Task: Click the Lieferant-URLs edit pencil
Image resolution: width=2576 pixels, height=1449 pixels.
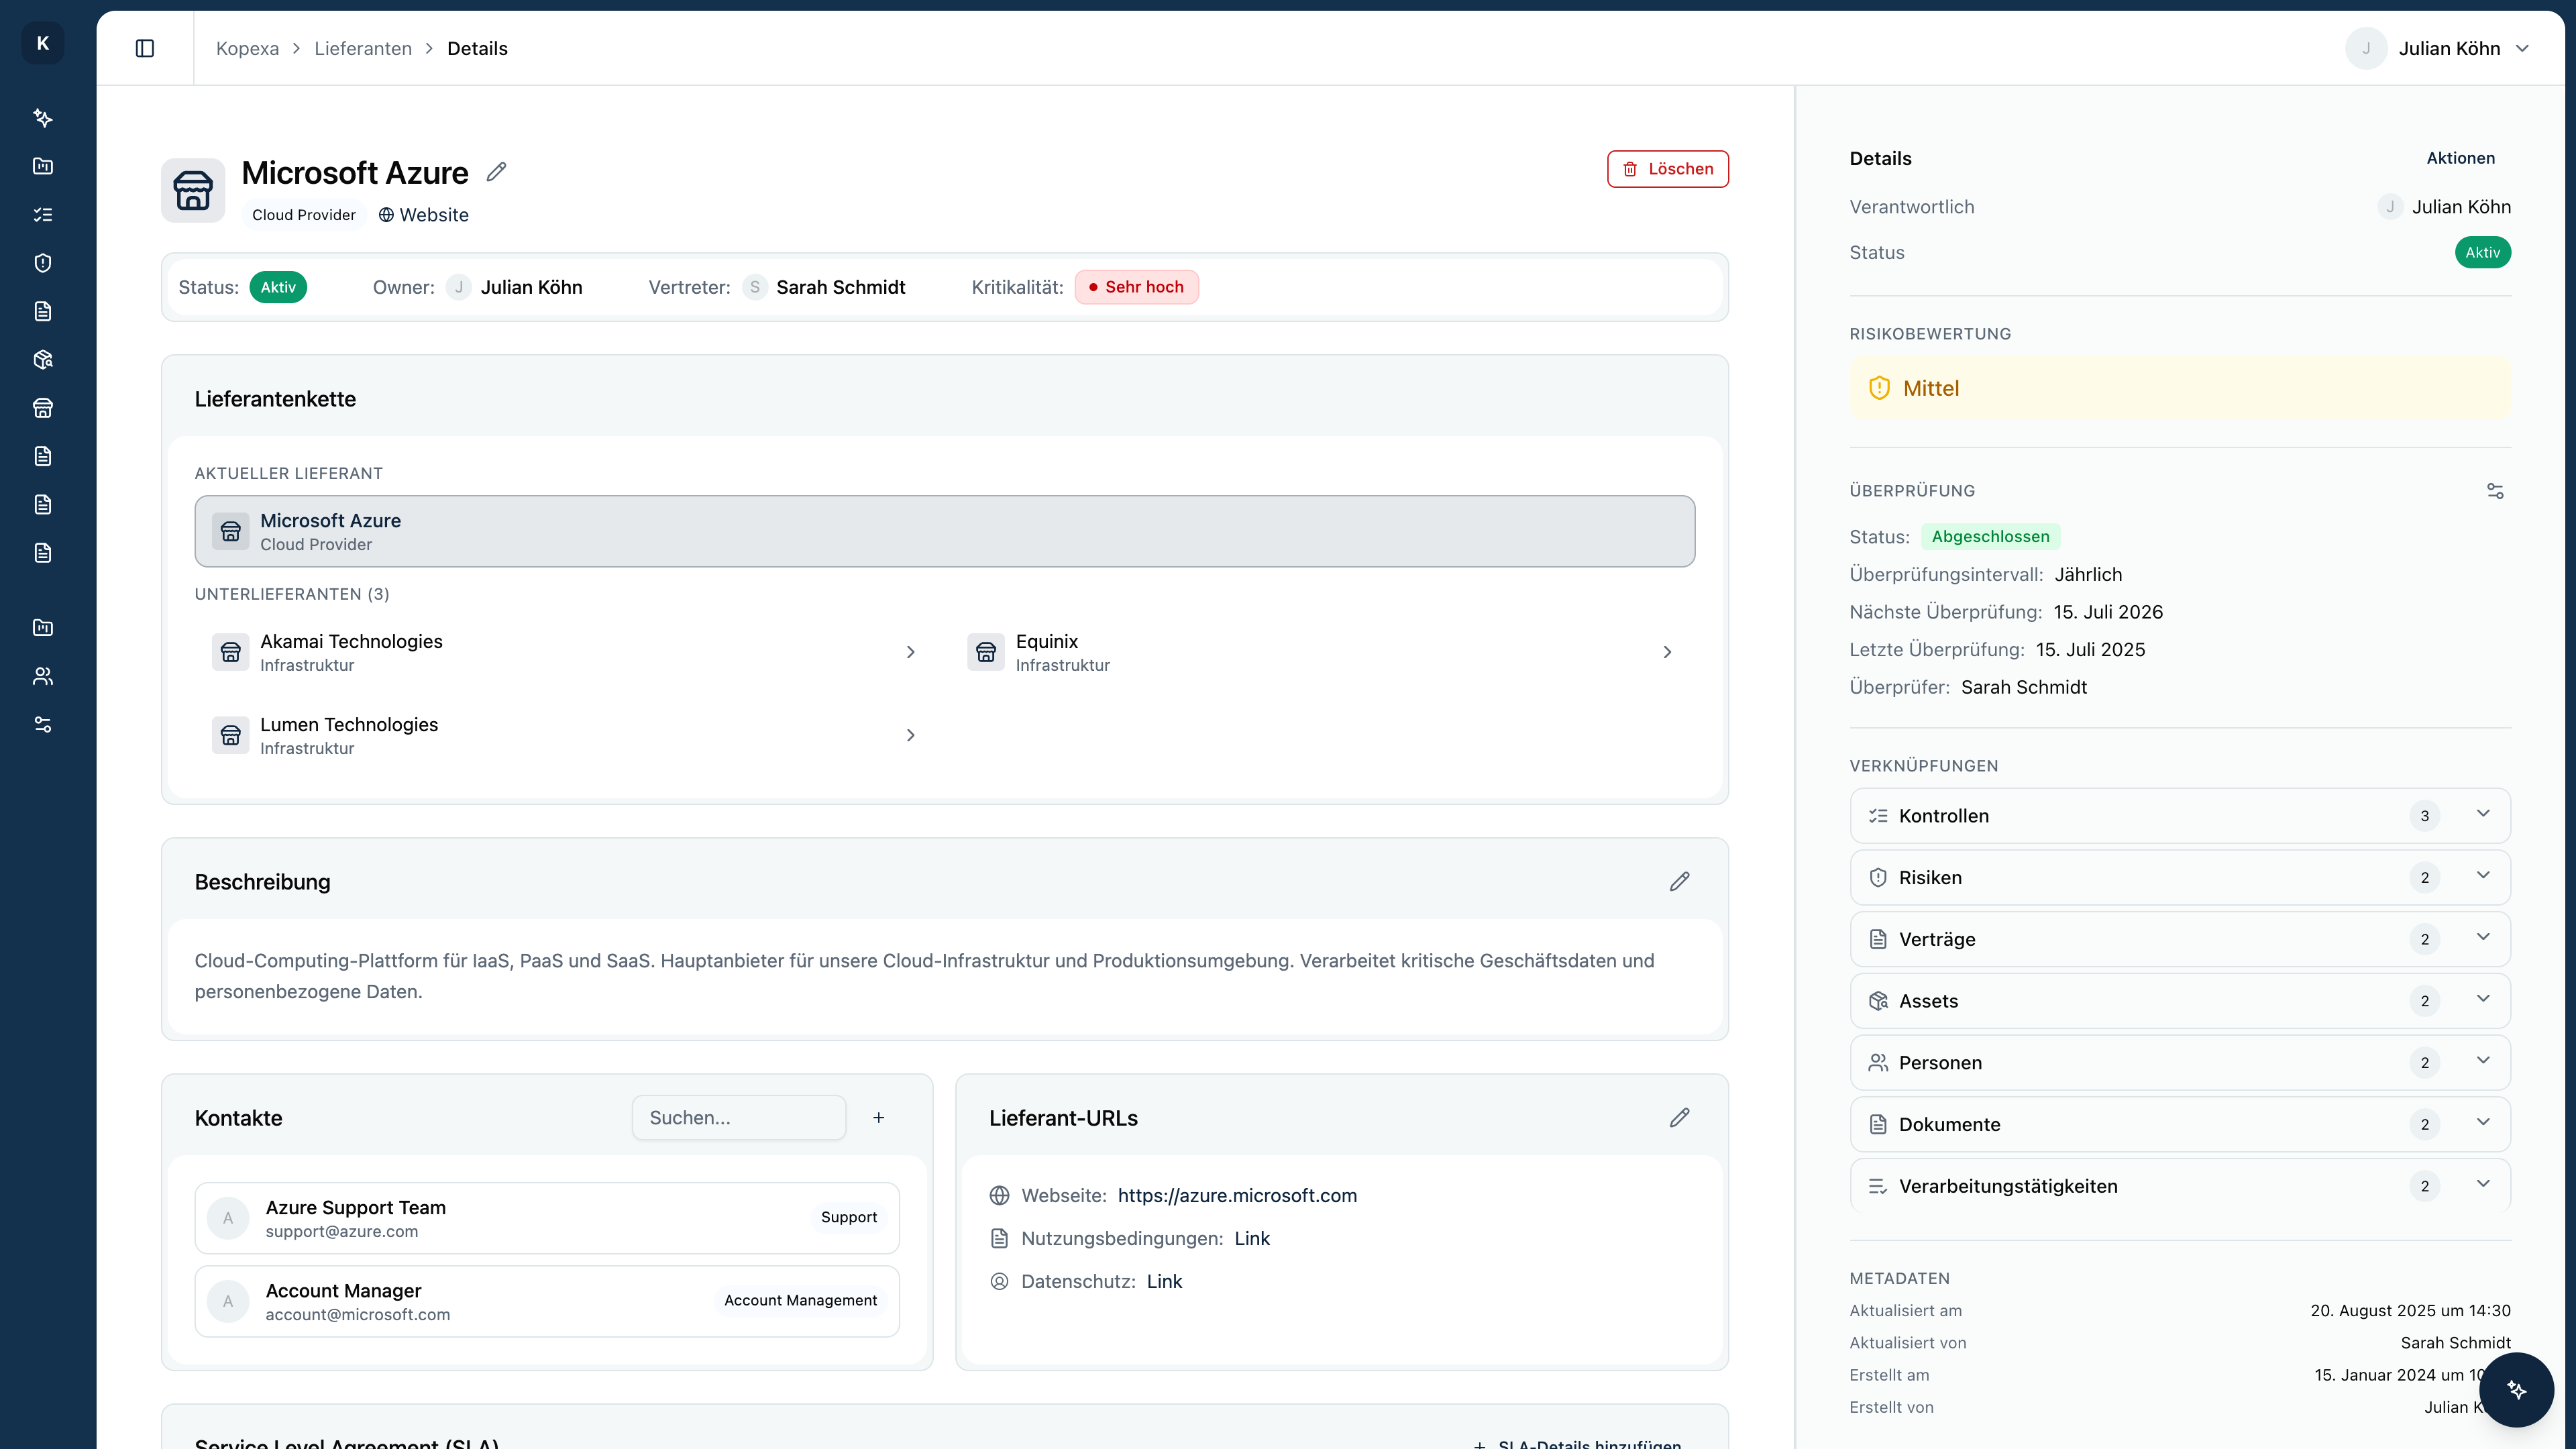Action: click(1679, 1117)
